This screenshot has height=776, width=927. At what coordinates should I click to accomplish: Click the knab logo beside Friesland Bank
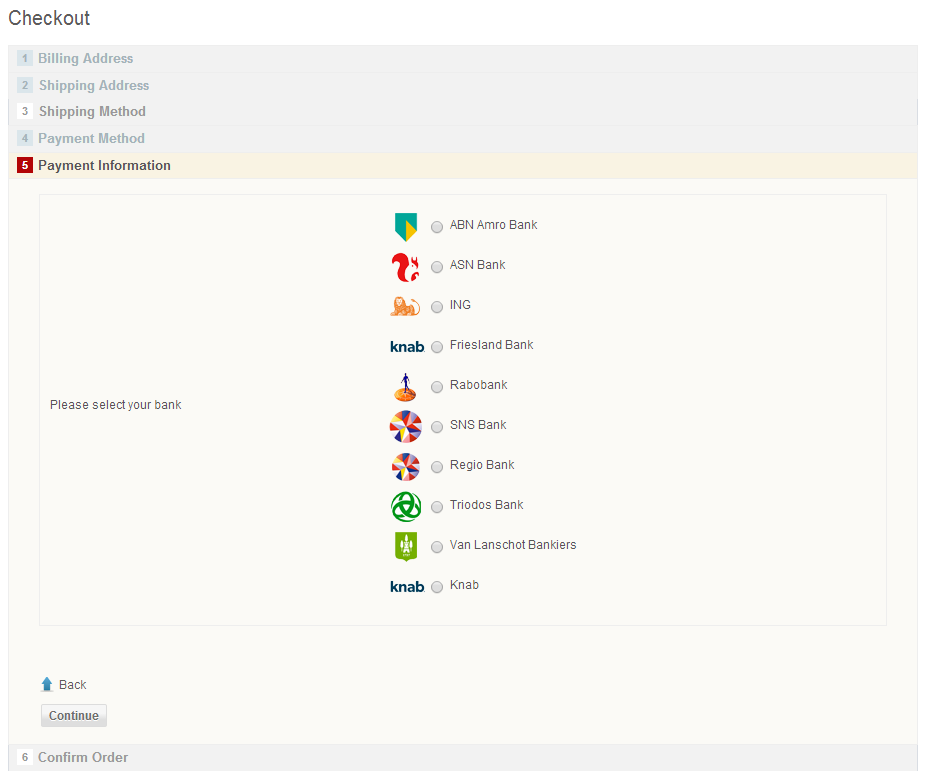click(405, 346)
